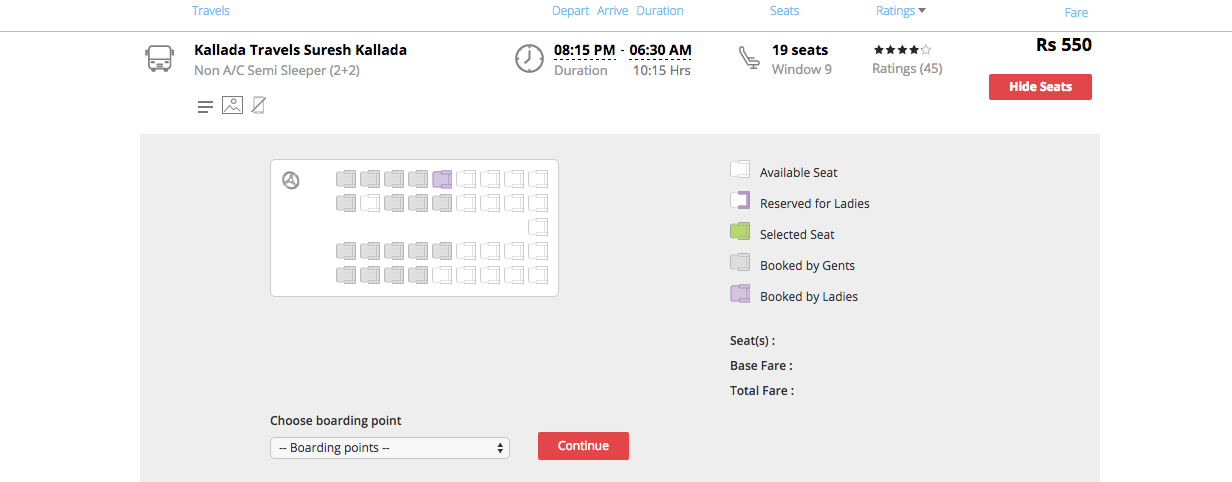1232x482 pixels.
Task: Sort results by the Fare column header
Action: pyautogui.click(x=1076, y=13)
